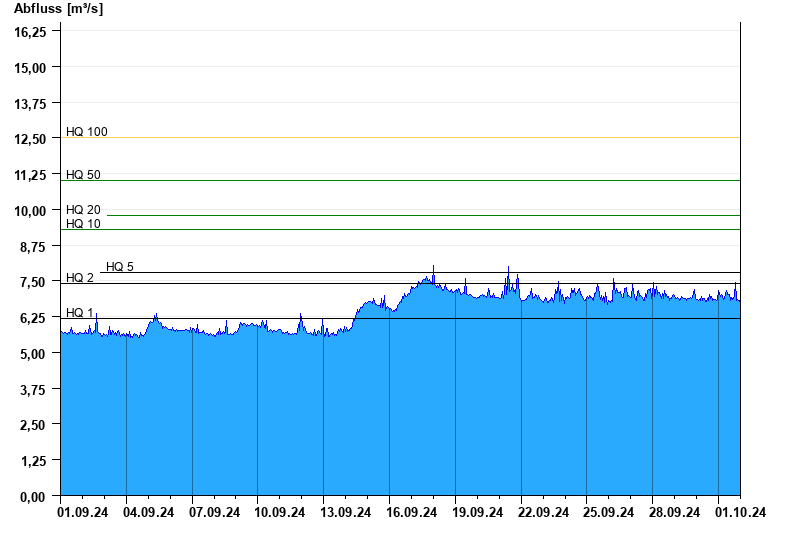
Task: Click the 'HQ 5' threshold label
Action: tap(120, 266)
